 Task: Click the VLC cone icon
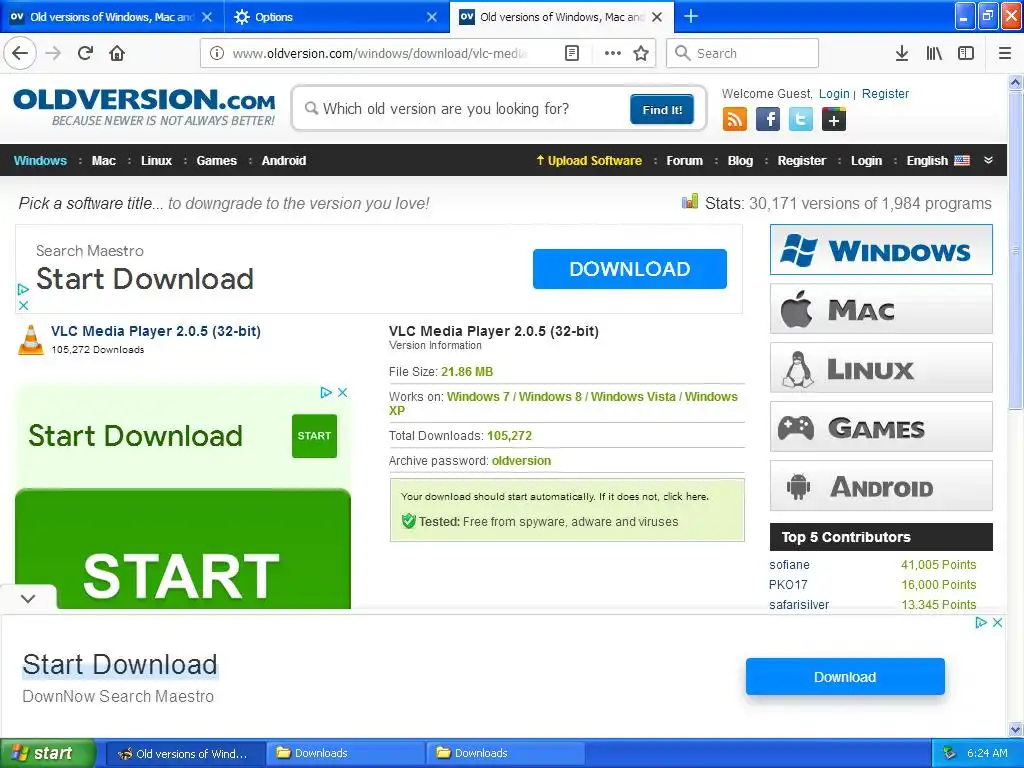pos(31,340)
